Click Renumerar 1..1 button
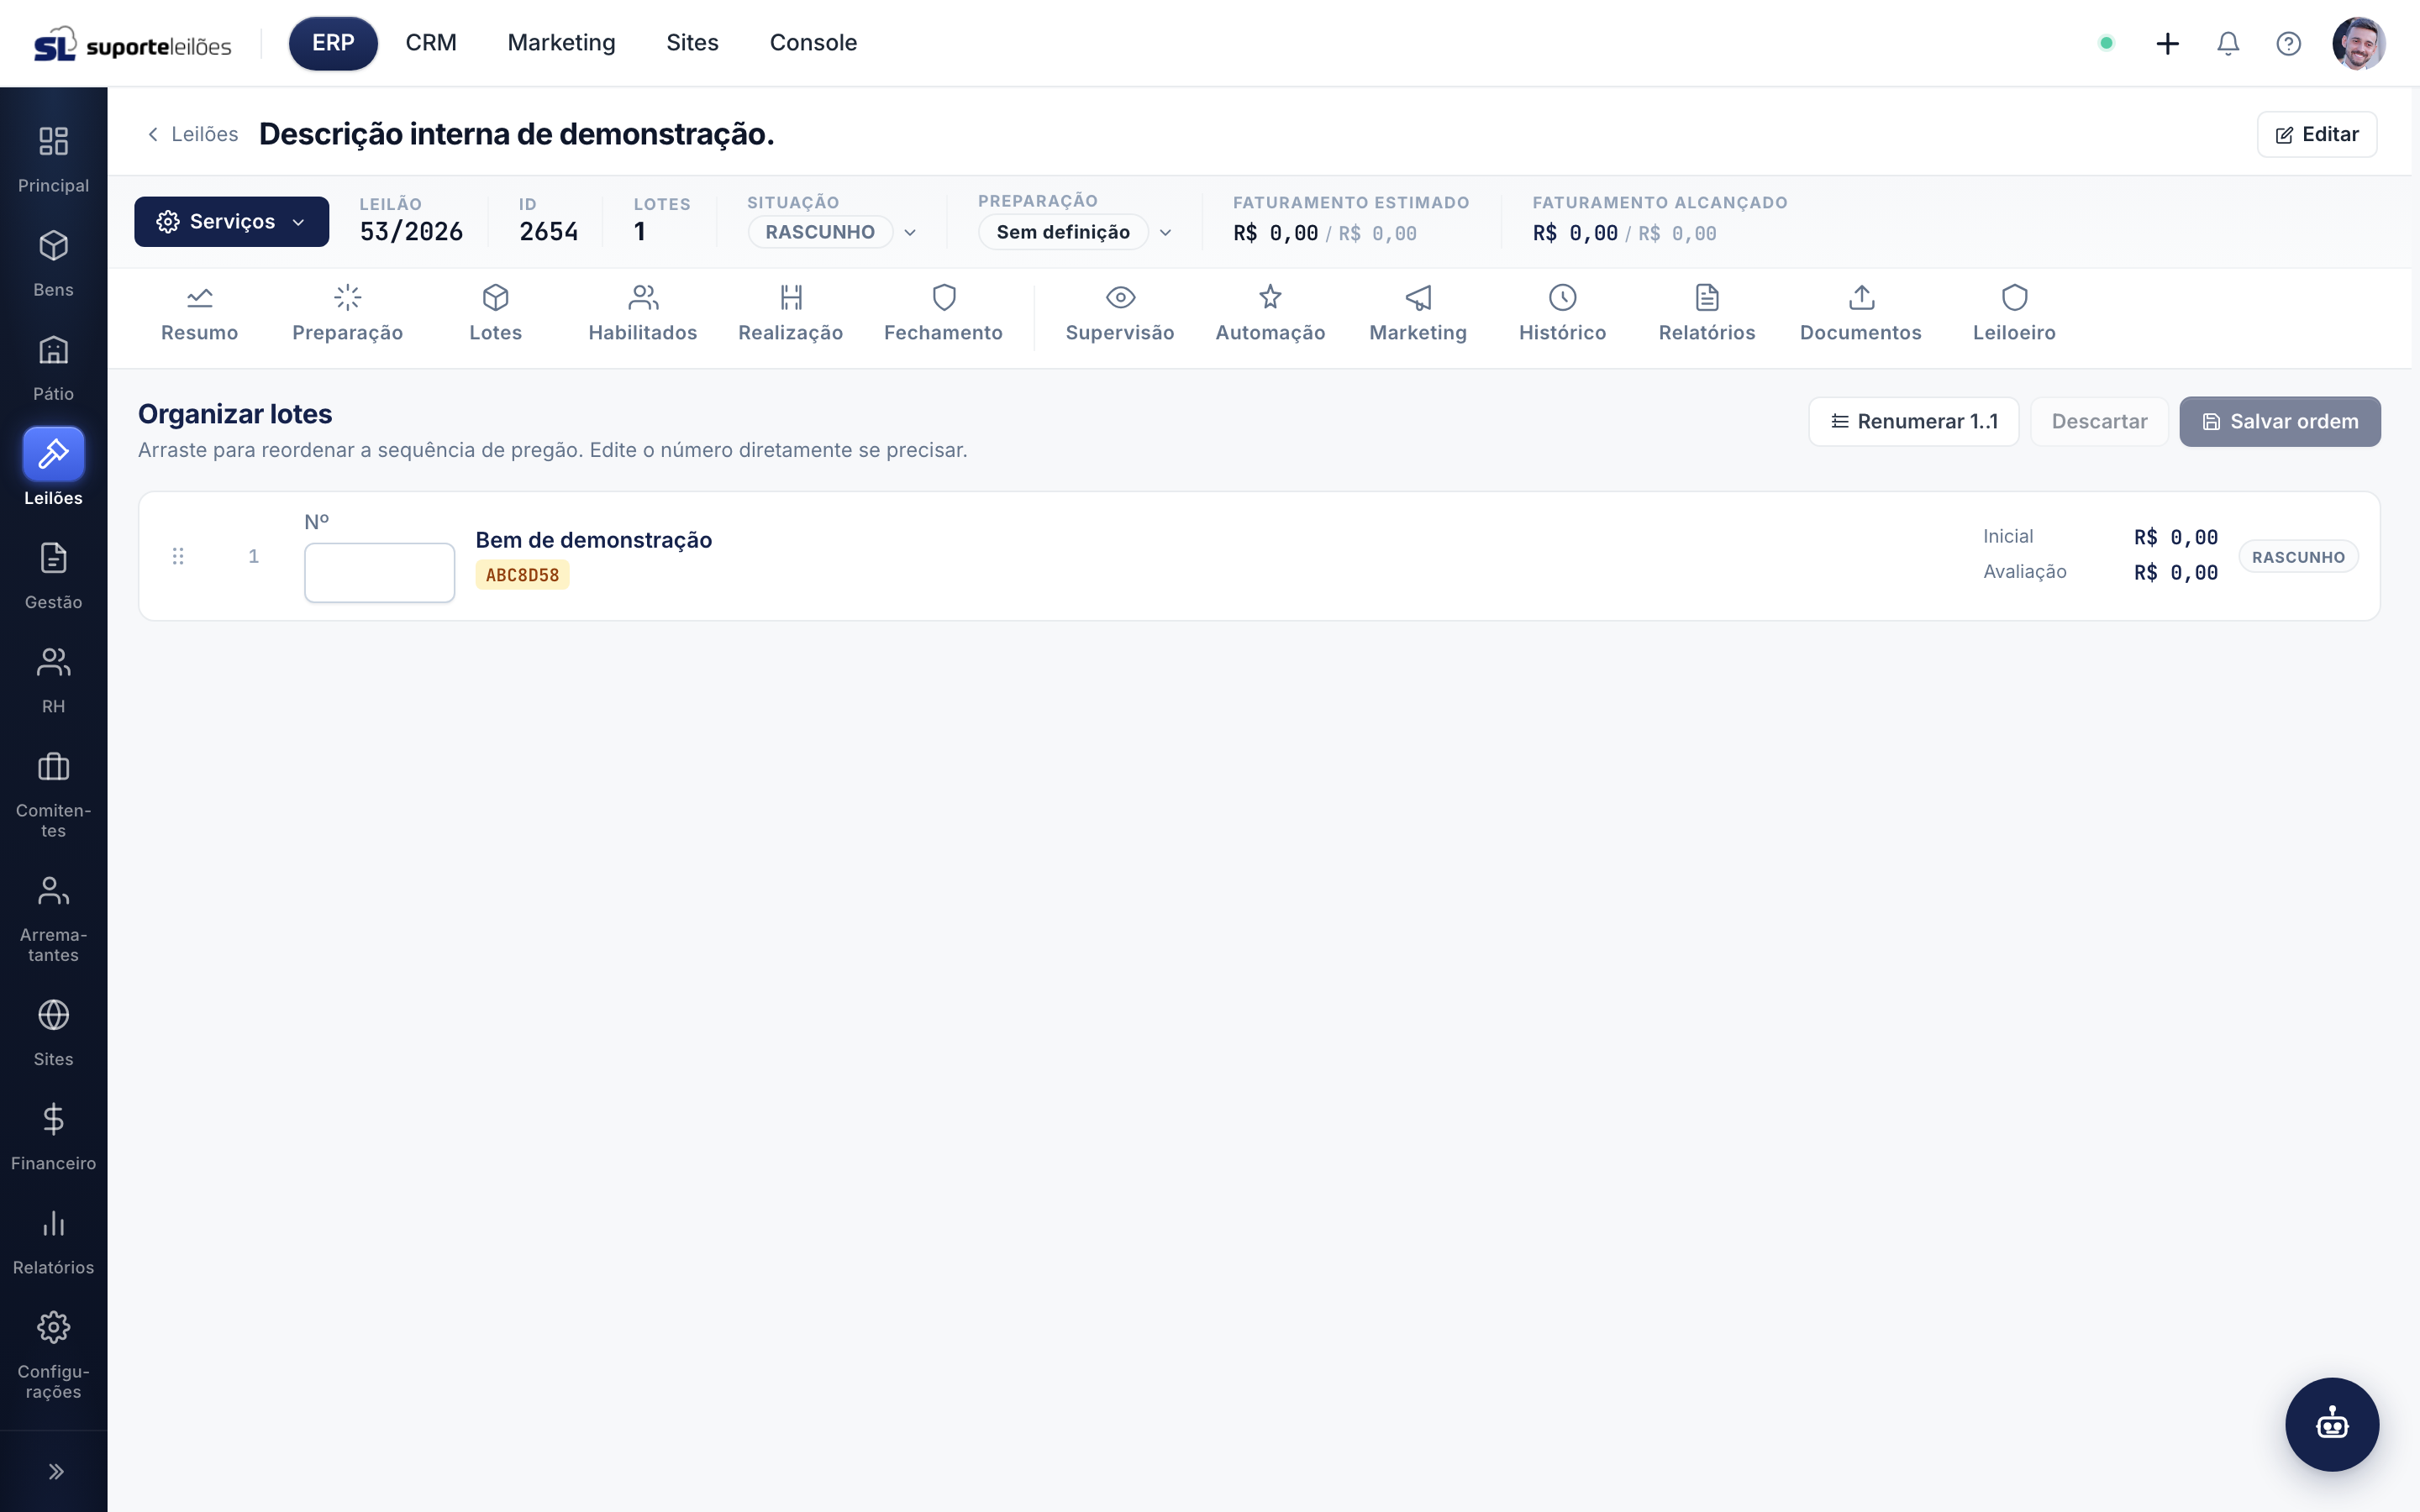This screenshot has height=1512, width=2420. (1913, 421)
